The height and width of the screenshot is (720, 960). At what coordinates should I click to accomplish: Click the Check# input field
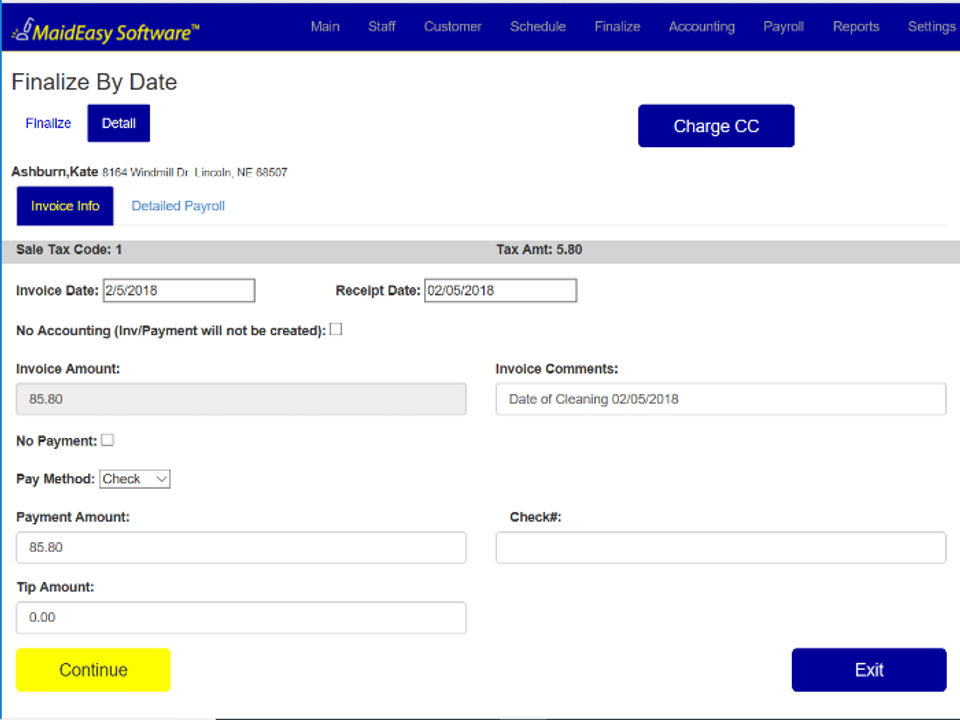pyautogui.click(x=721, y=547)
